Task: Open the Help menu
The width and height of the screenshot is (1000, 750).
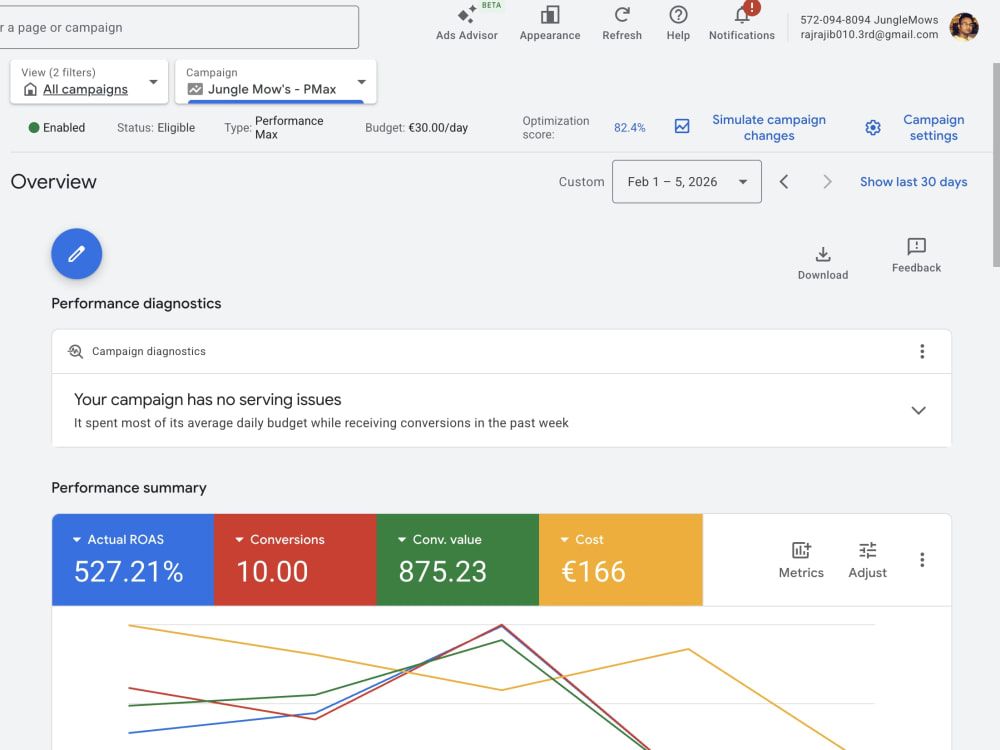Action: (x=678, y=23)
